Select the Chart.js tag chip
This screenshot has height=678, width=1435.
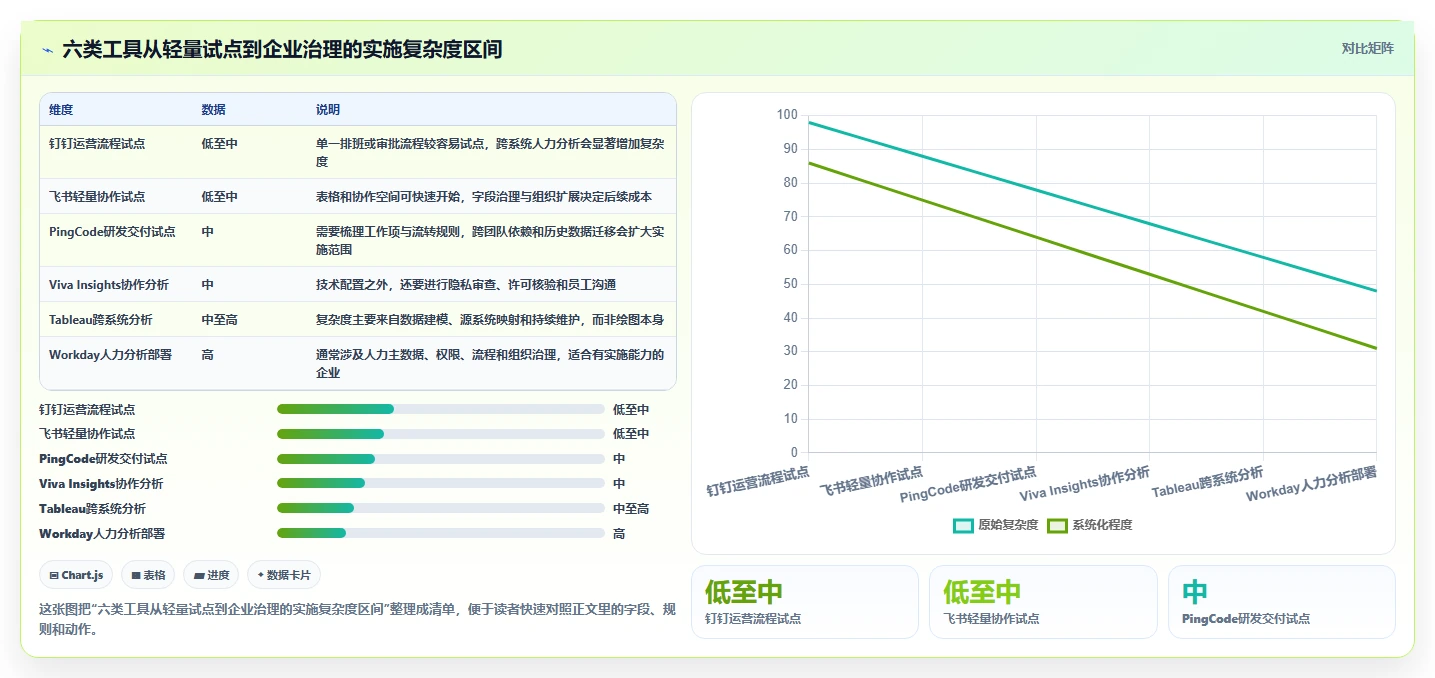pos(76,575)
